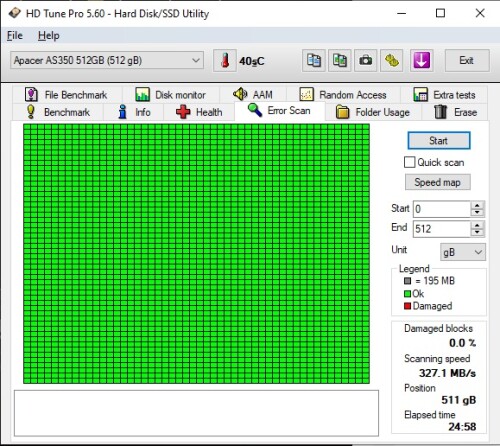Decrease the End value with down arrow

(x=477, y=232)
